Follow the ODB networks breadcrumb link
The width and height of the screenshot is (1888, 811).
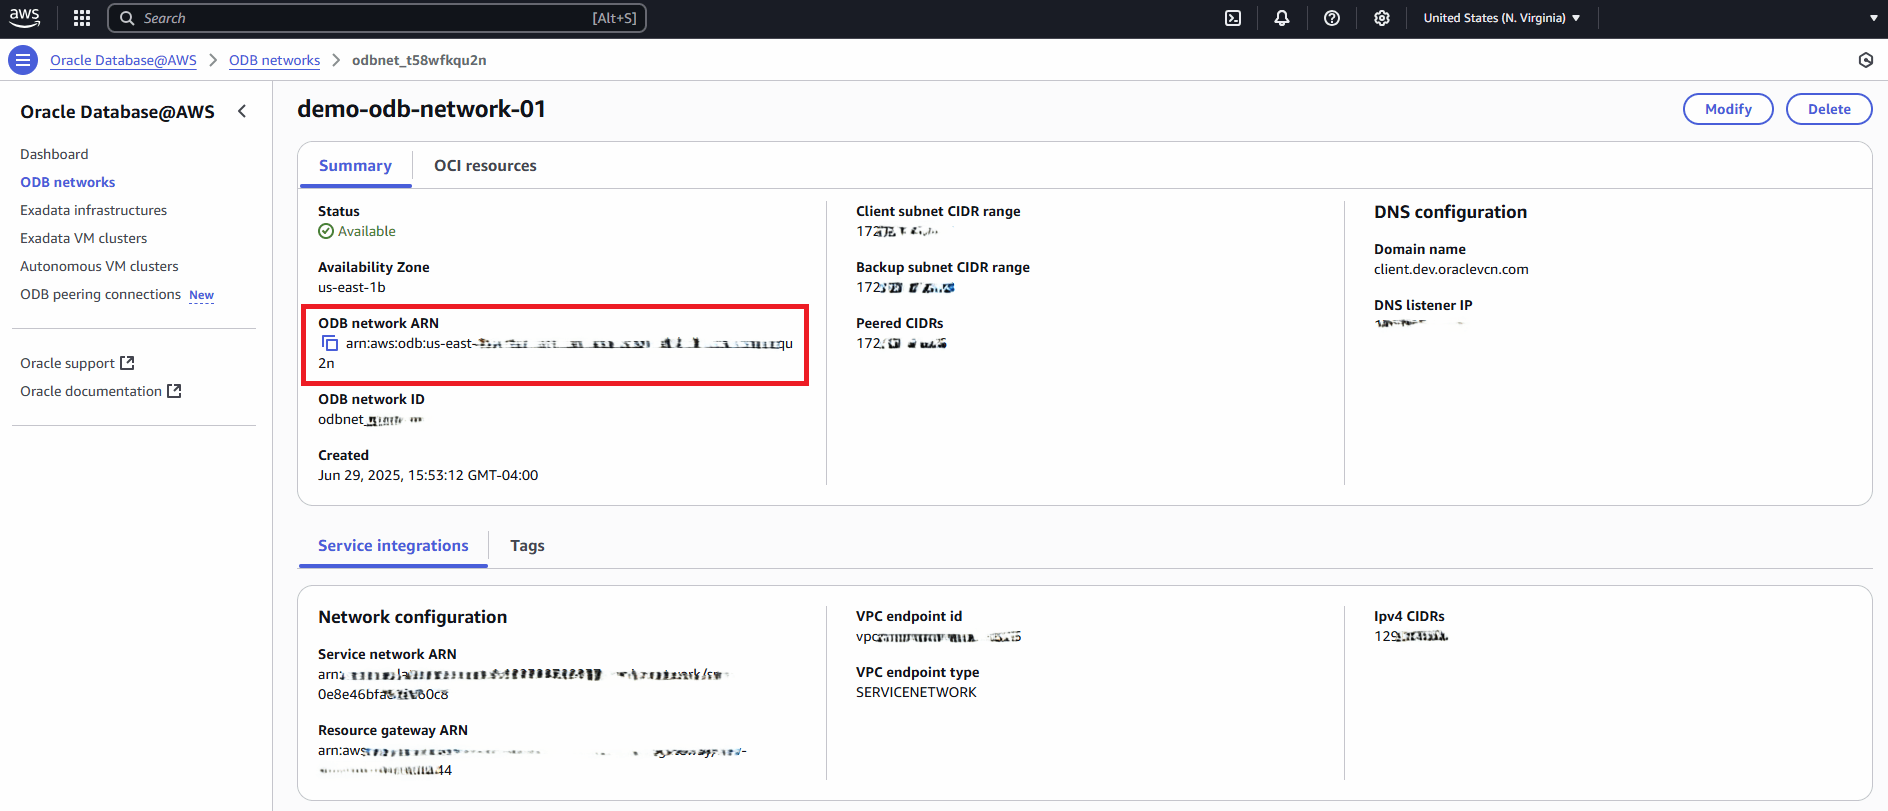(x=274, y=60)
